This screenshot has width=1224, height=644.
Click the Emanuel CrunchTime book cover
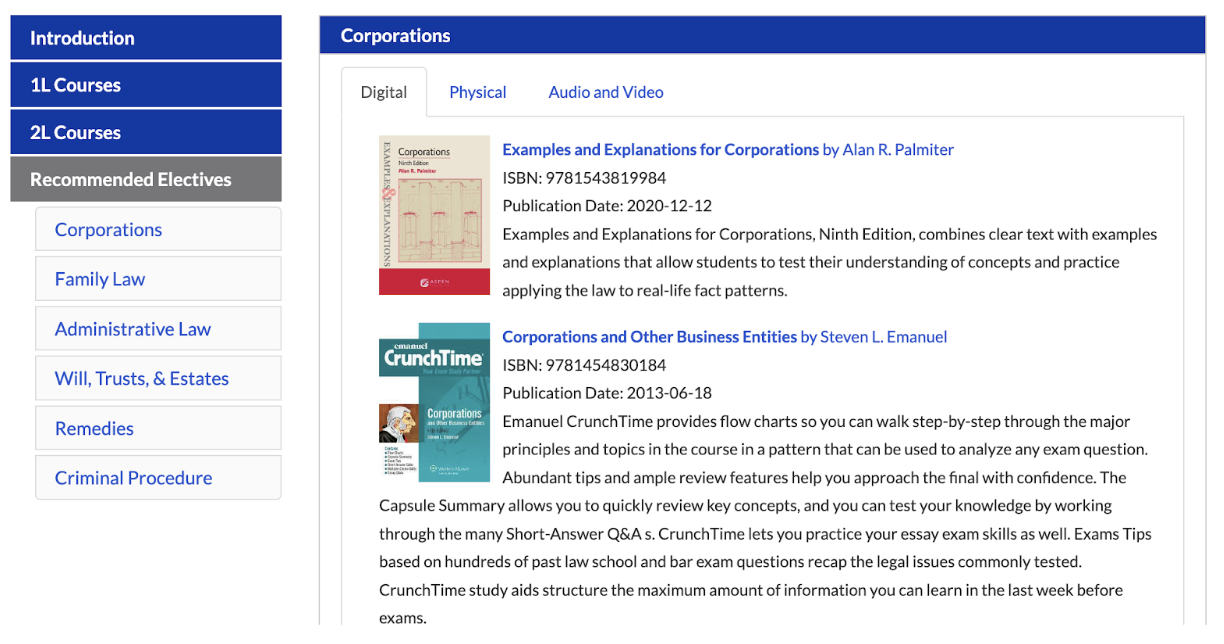click(434, 402)
